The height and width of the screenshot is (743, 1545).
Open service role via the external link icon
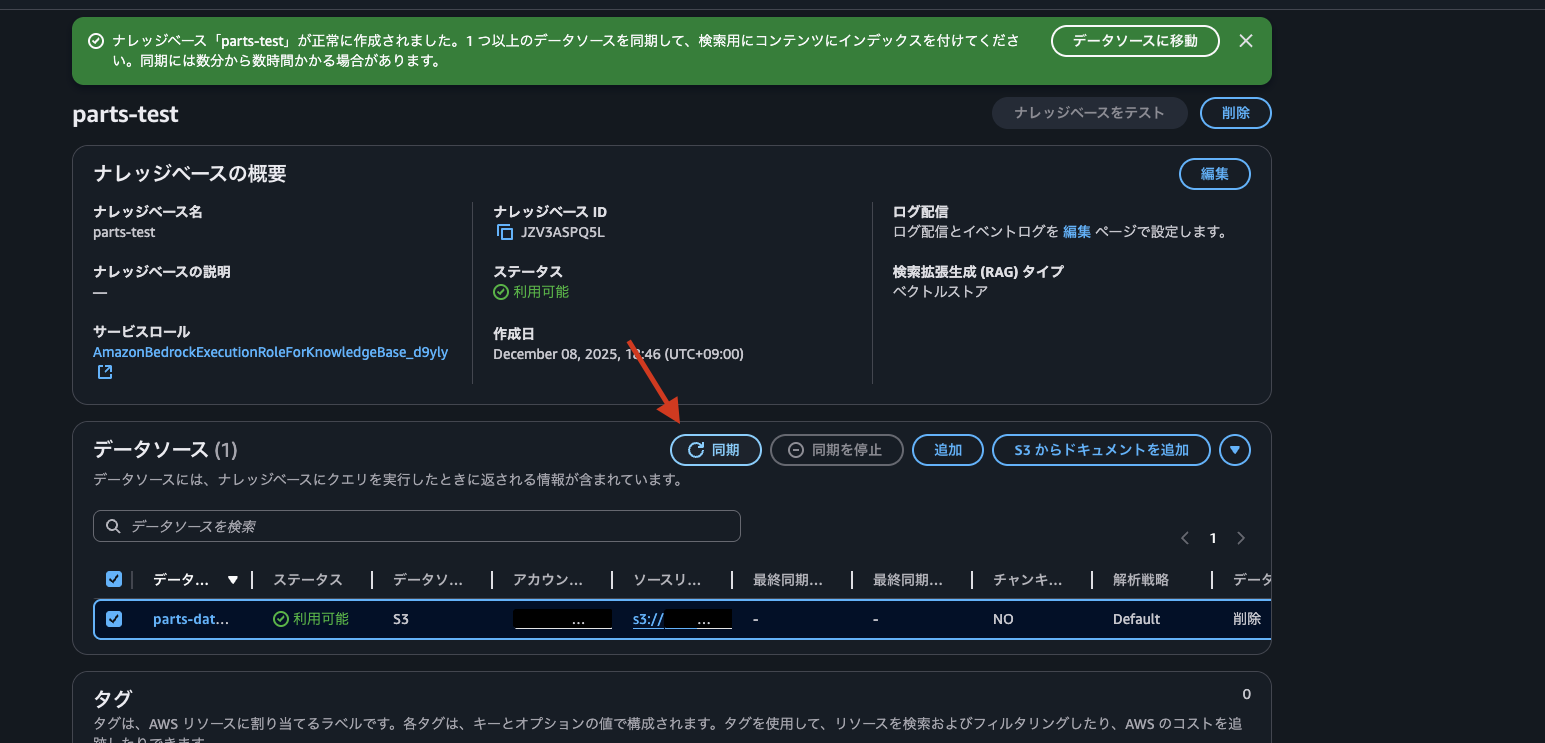coord(104,371)
